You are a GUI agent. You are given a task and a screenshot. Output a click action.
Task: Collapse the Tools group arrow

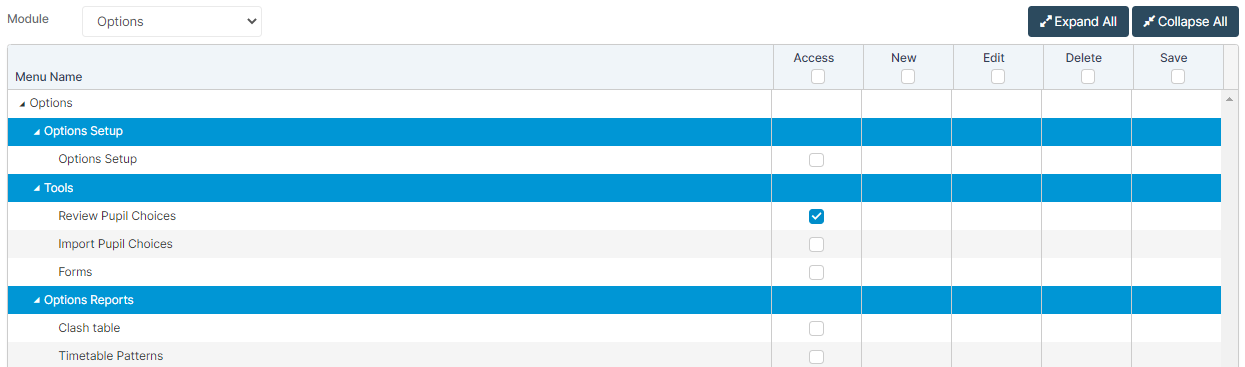tap(37, 188)
